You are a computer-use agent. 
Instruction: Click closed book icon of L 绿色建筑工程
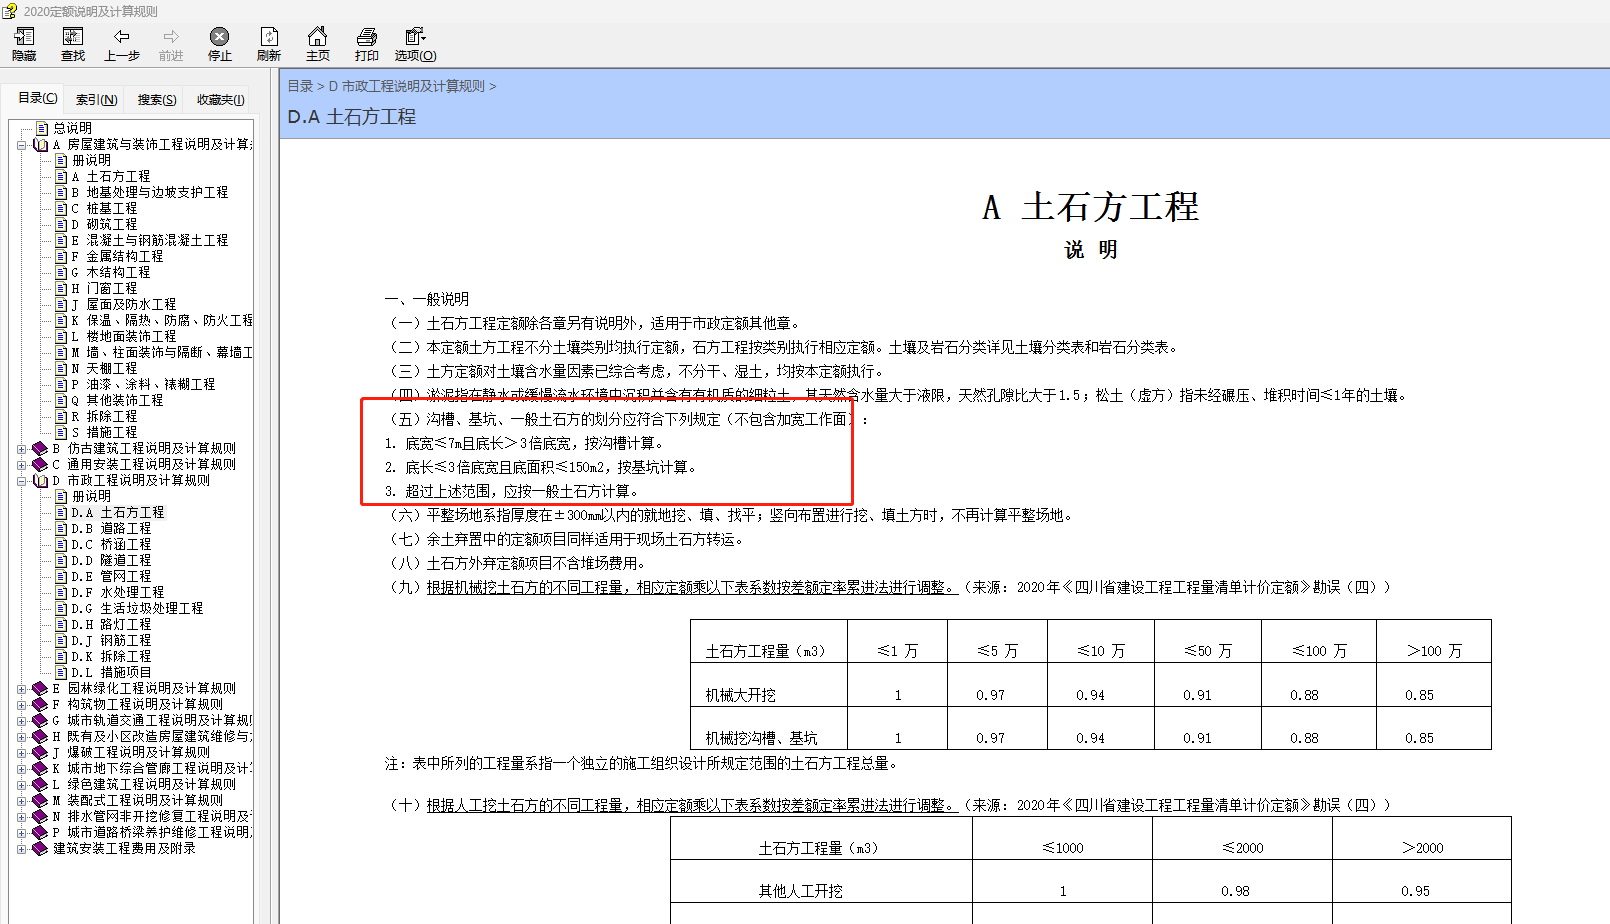pyautogui.click(x=40, y=784)
